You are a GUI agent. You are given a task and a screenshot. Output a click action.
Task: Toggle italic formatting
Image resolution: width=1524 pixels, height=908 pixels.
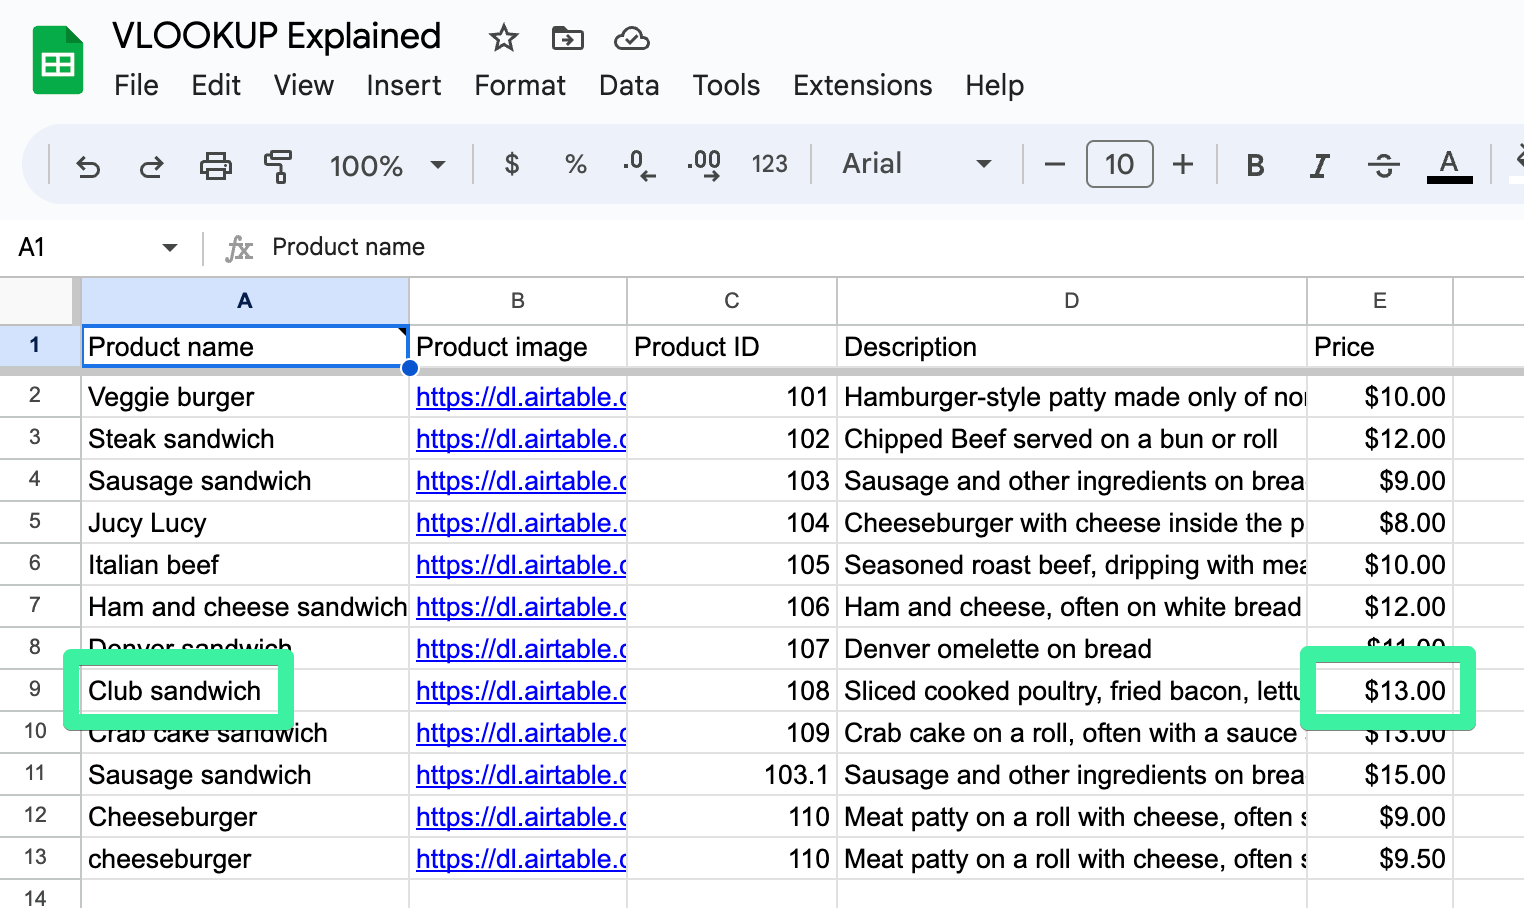click(1319, 165)
